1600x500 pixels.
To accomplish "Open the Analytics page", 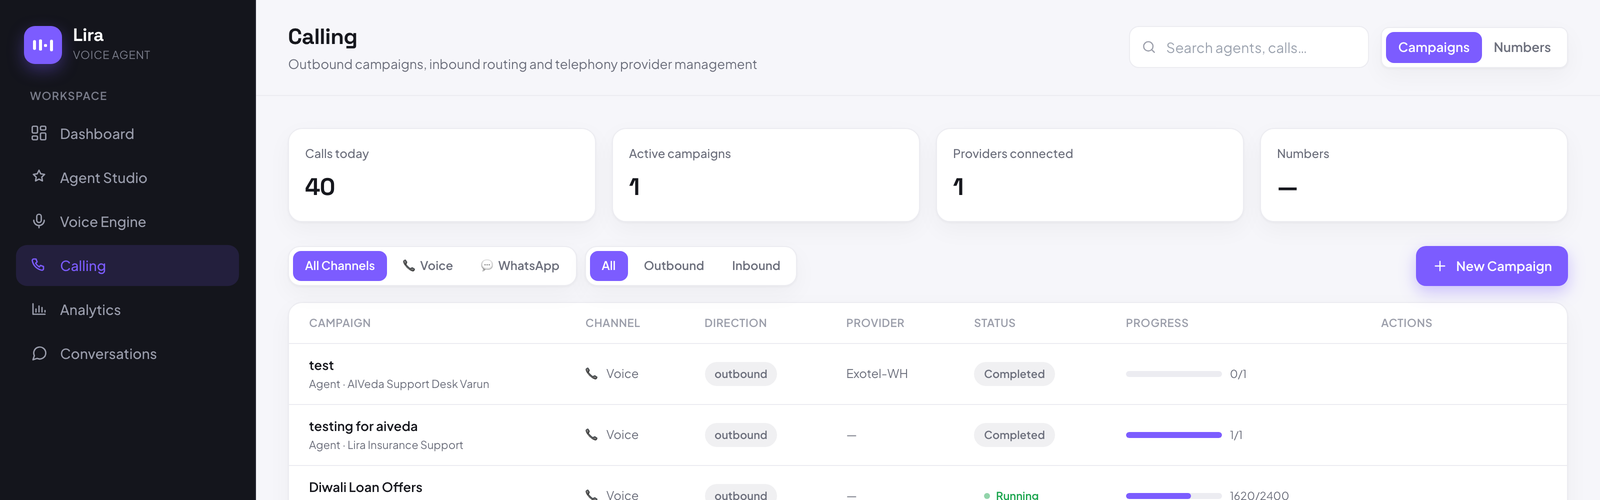I will coord(127,309).
